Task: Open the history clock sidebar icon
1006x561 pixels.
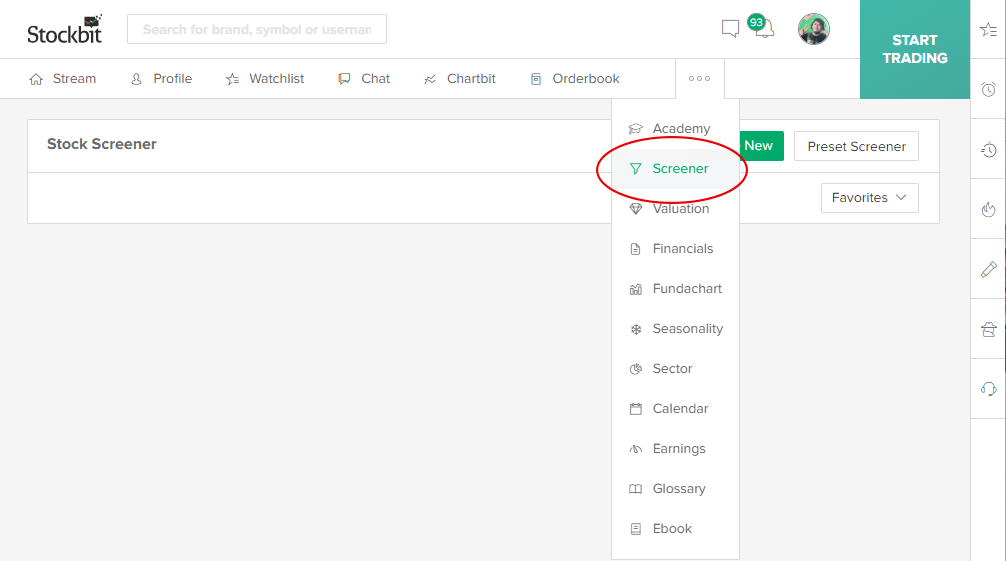Action: [988, 150]
